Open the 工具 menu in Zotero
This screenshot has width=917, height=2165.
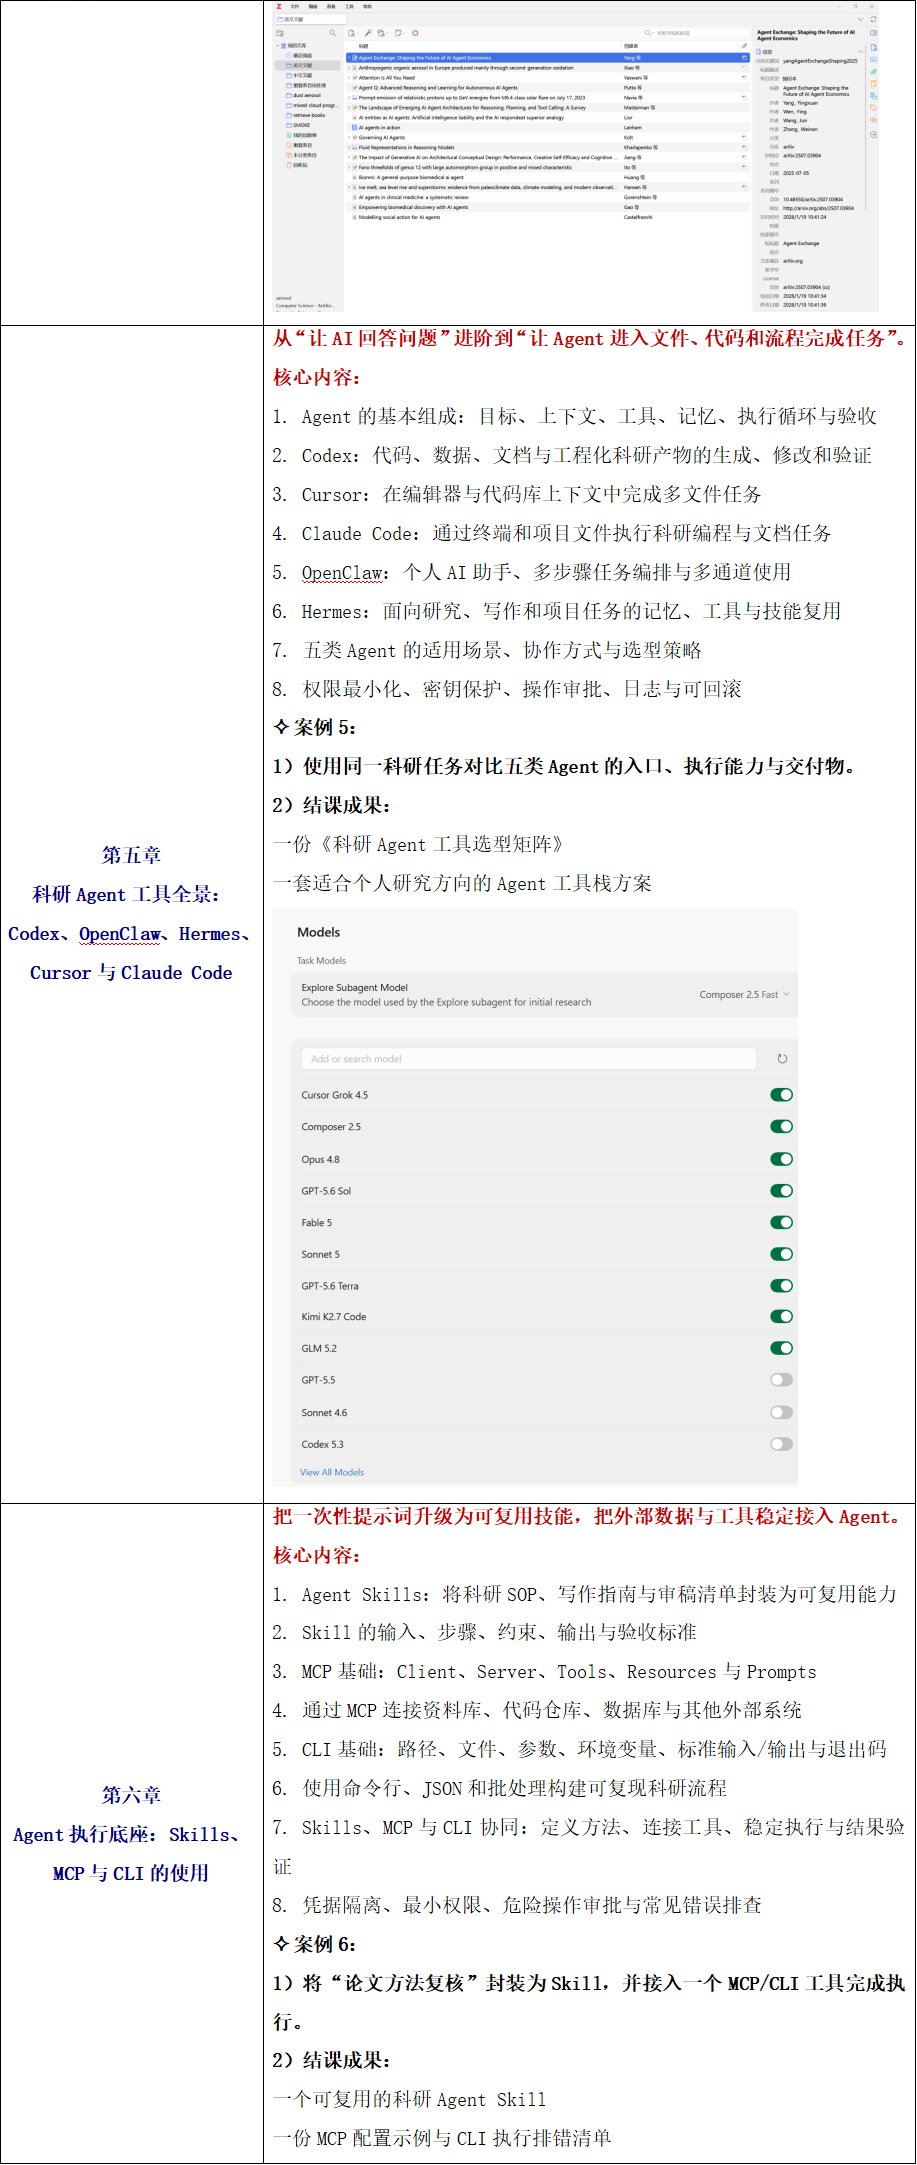click(349, 6)
